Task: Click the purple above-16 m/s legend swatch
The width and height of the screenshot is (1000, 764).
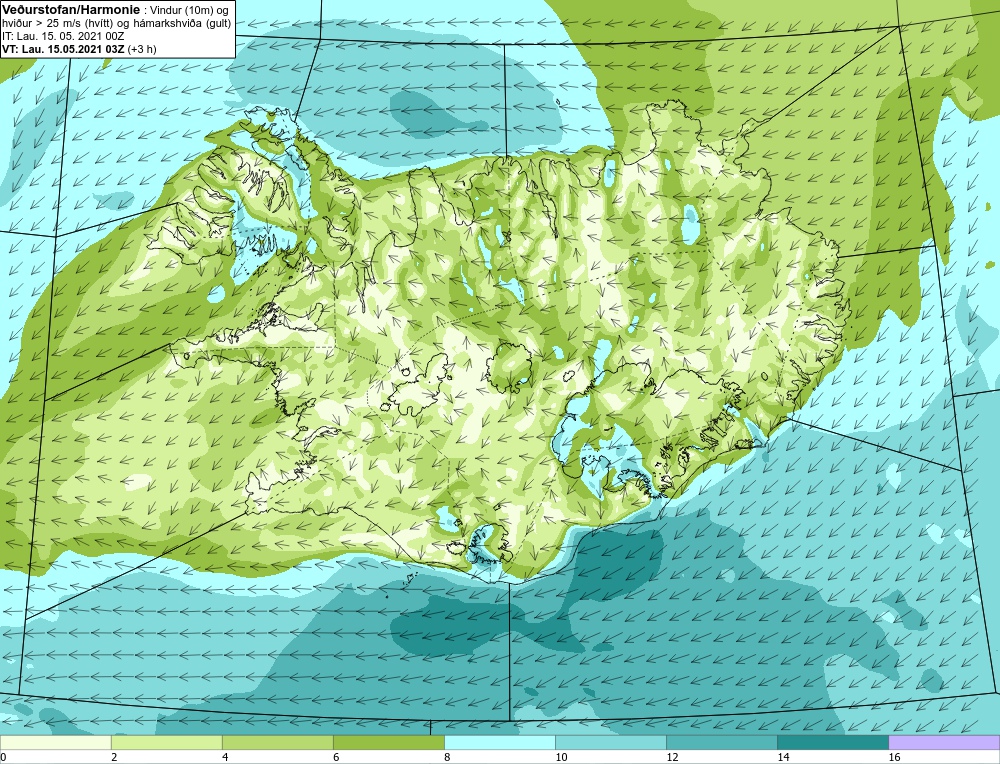Action: click(944, 743)
